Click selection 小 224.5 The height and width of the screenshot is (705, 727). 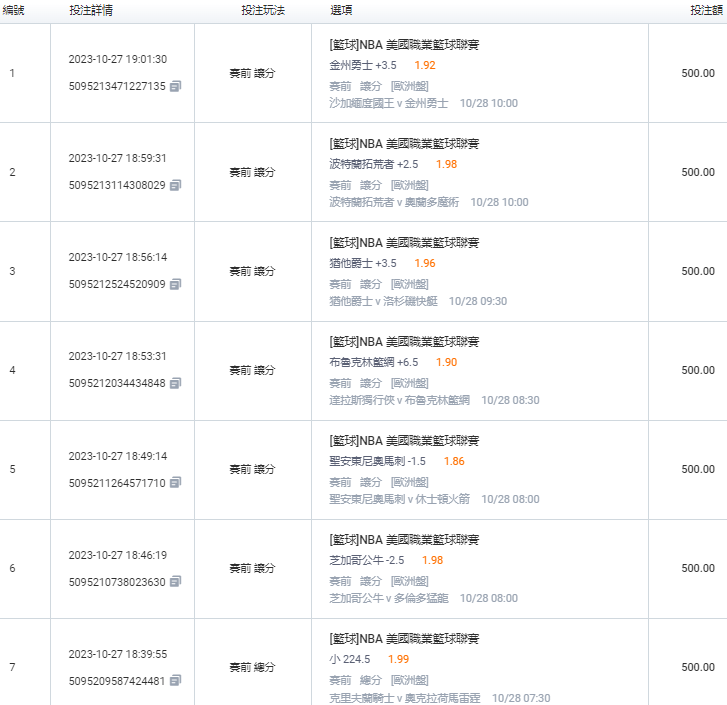point(350,659)
